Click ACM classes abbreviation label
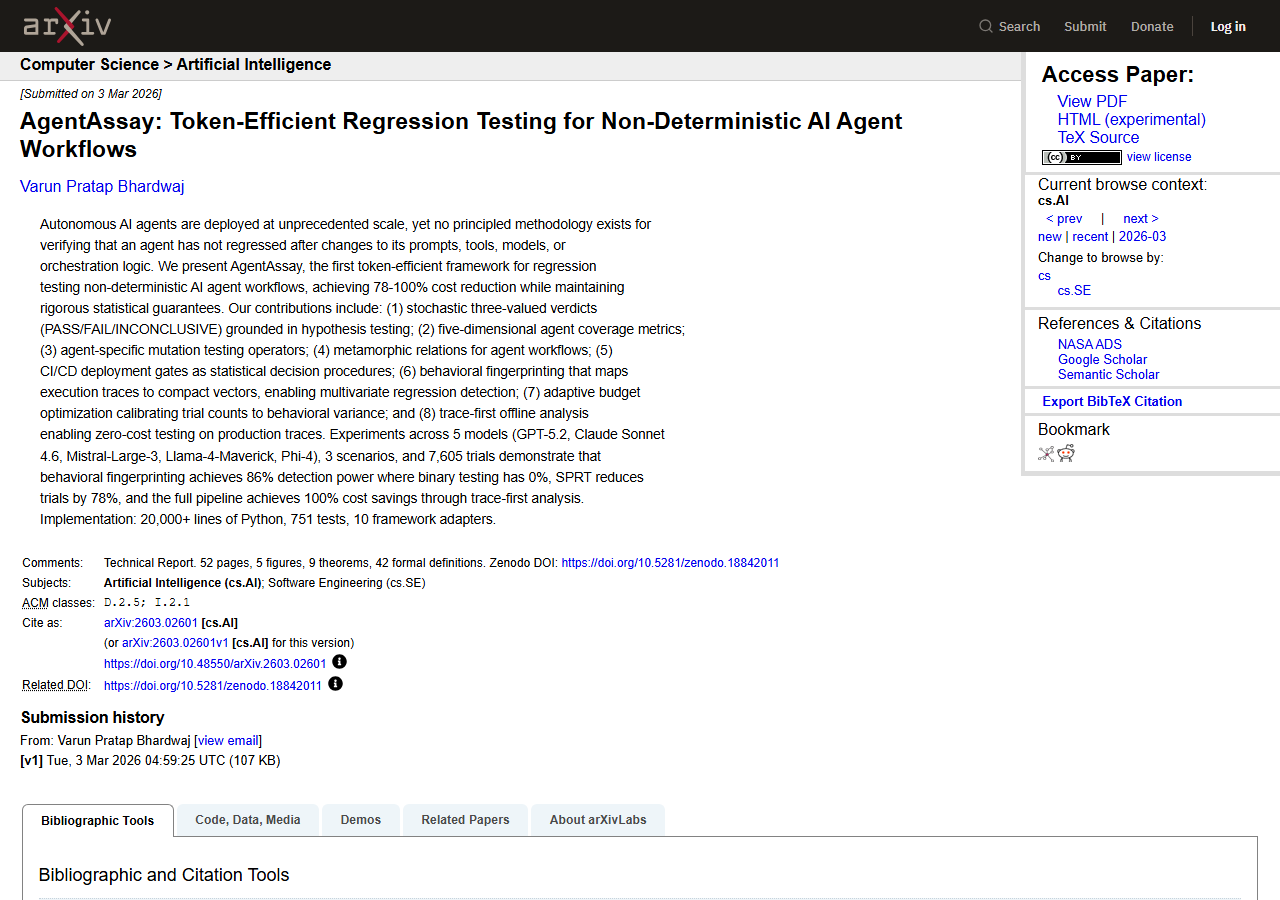 click(x=34, y=603)
